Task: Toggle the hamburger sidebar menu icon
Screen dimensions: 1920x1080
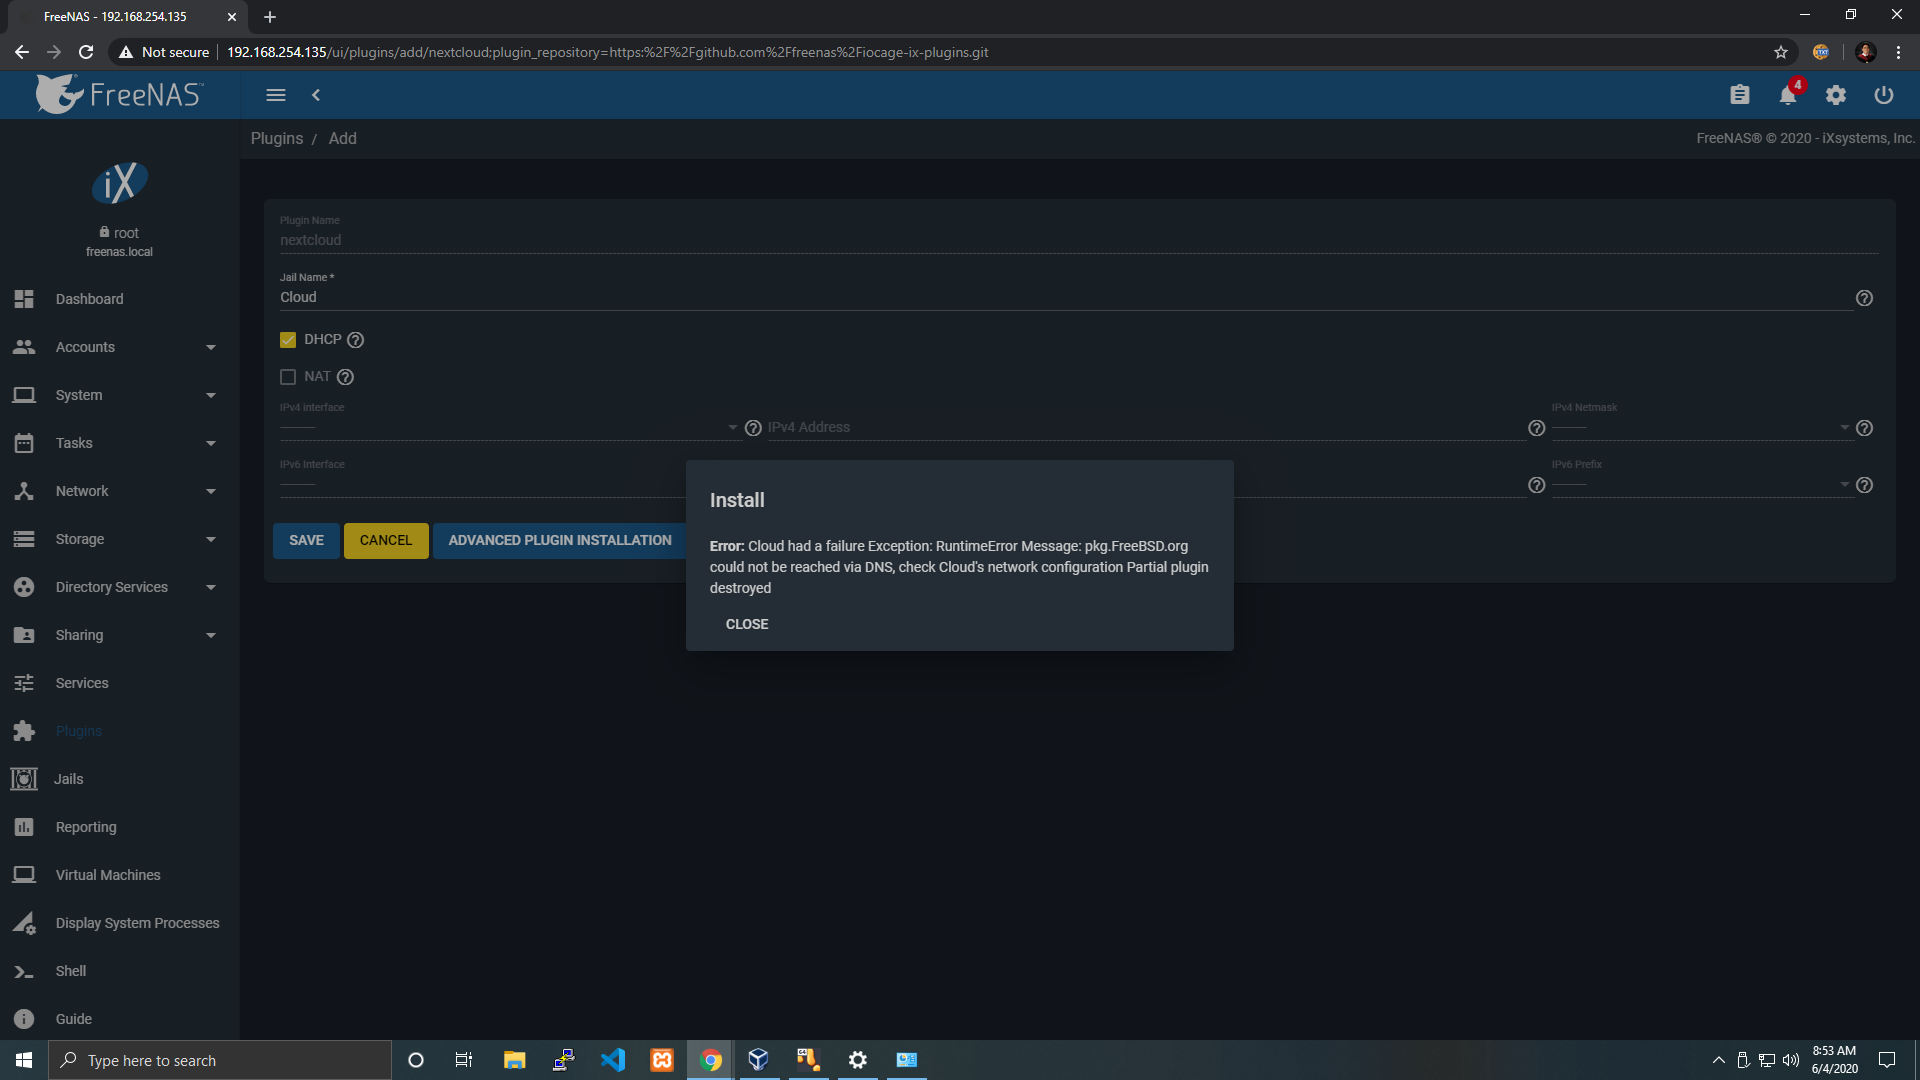Action: pos(276,95)
